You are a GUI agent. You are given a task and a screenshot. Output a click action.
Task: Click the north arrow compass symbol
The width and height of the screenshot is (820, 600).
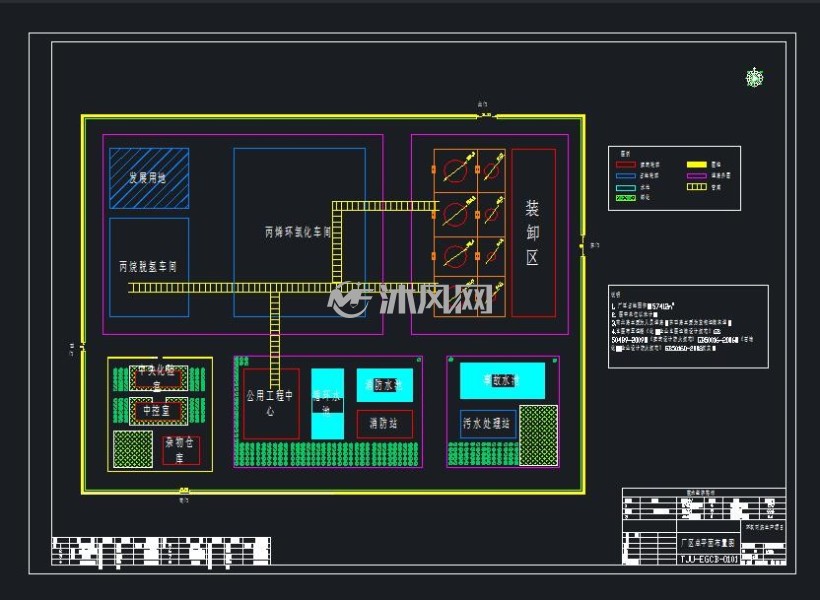[x=754, y=77]
